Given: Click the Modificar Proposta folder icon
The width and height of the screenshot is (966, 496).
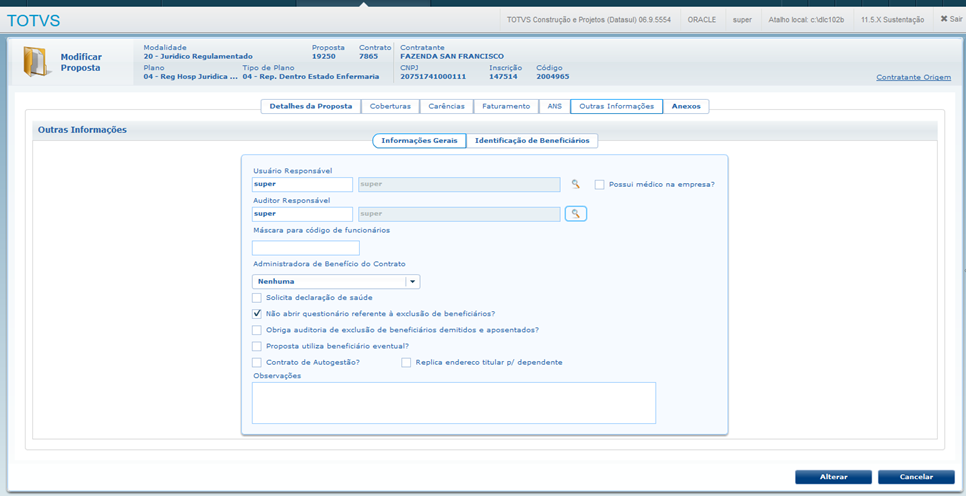Looking at the screenshot, I should [x=38, y=62].
